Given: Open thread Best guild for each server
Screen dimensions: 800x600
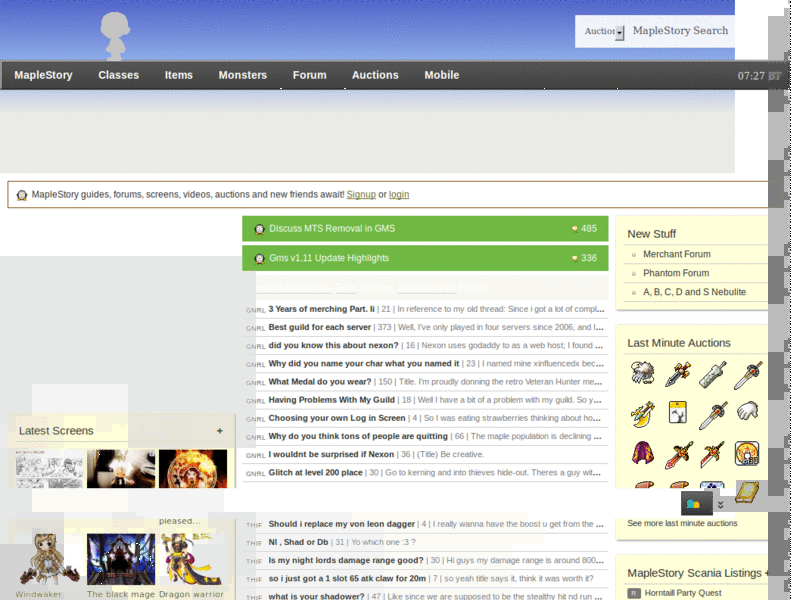Looking at the screenshot, I should pos(319,327).
